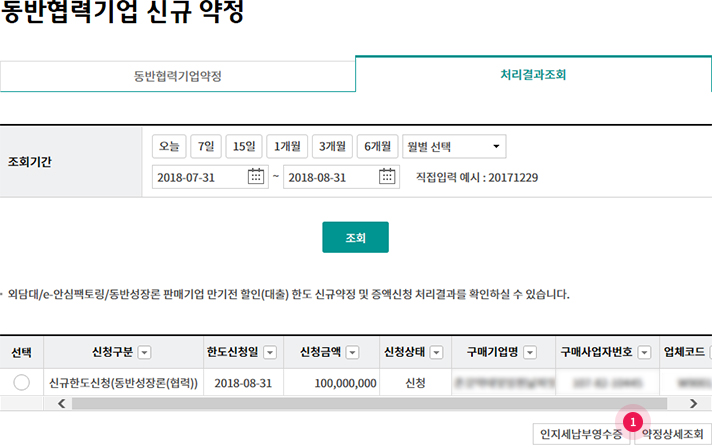
Task: Click the start date field 2018-07-31
Action: click(x=200, y=177)
